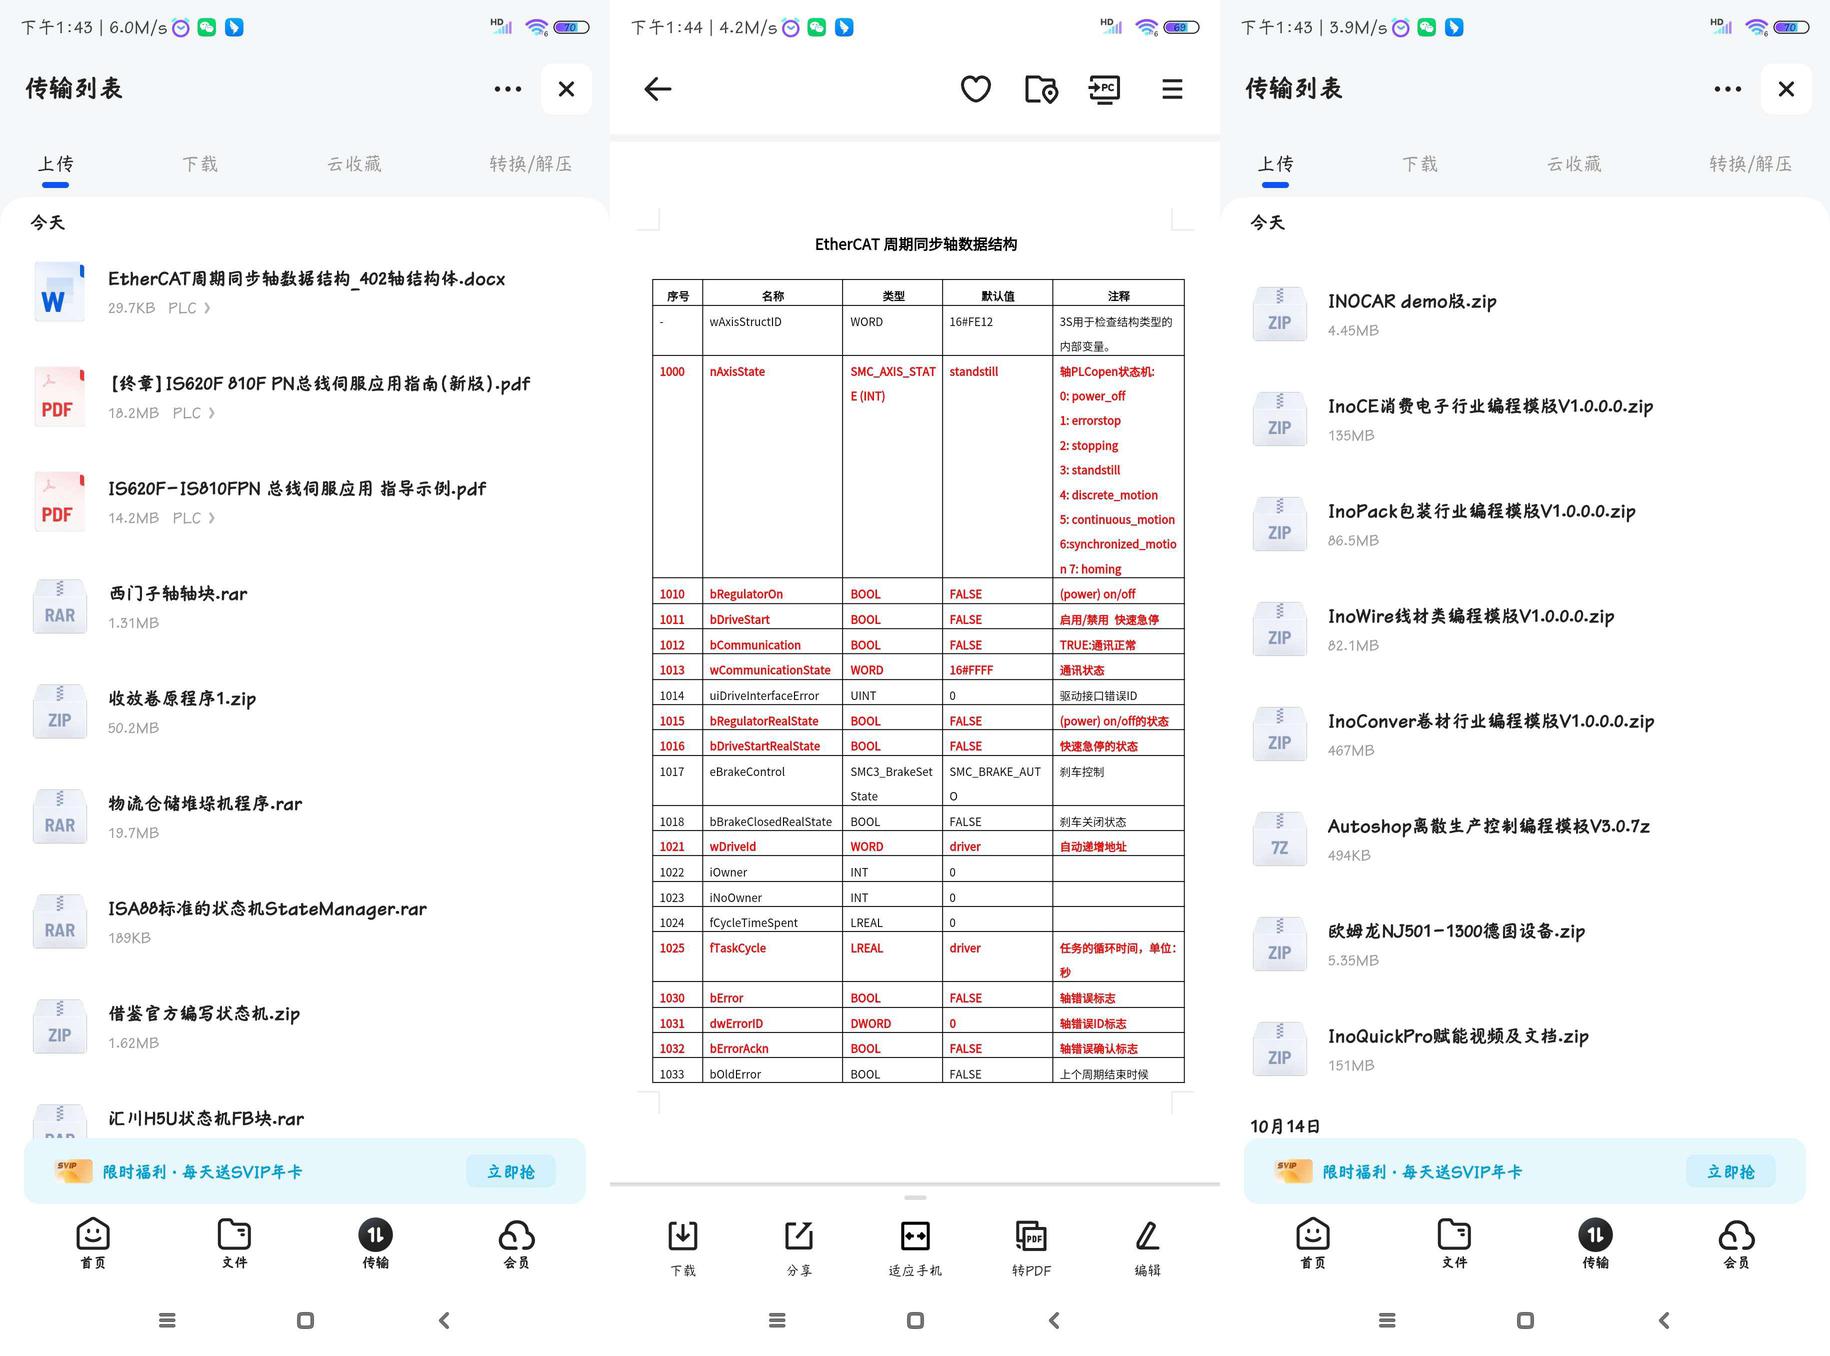Viewport: 1830px width, 1356px height.
Task: Open Word icon of EtherCAT docx file
Action: pos(59,292)
